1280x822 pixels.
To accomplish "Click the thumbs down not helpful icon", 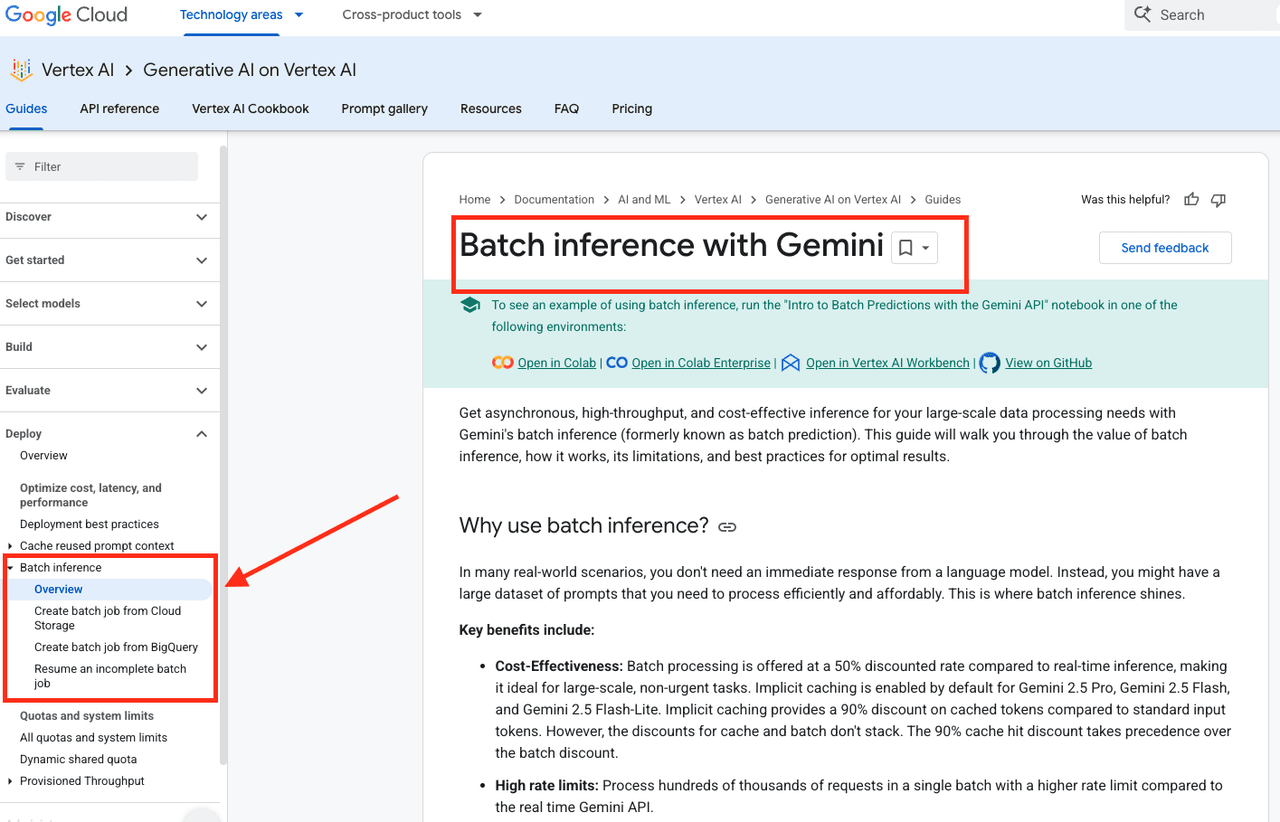I will 1218,200.
